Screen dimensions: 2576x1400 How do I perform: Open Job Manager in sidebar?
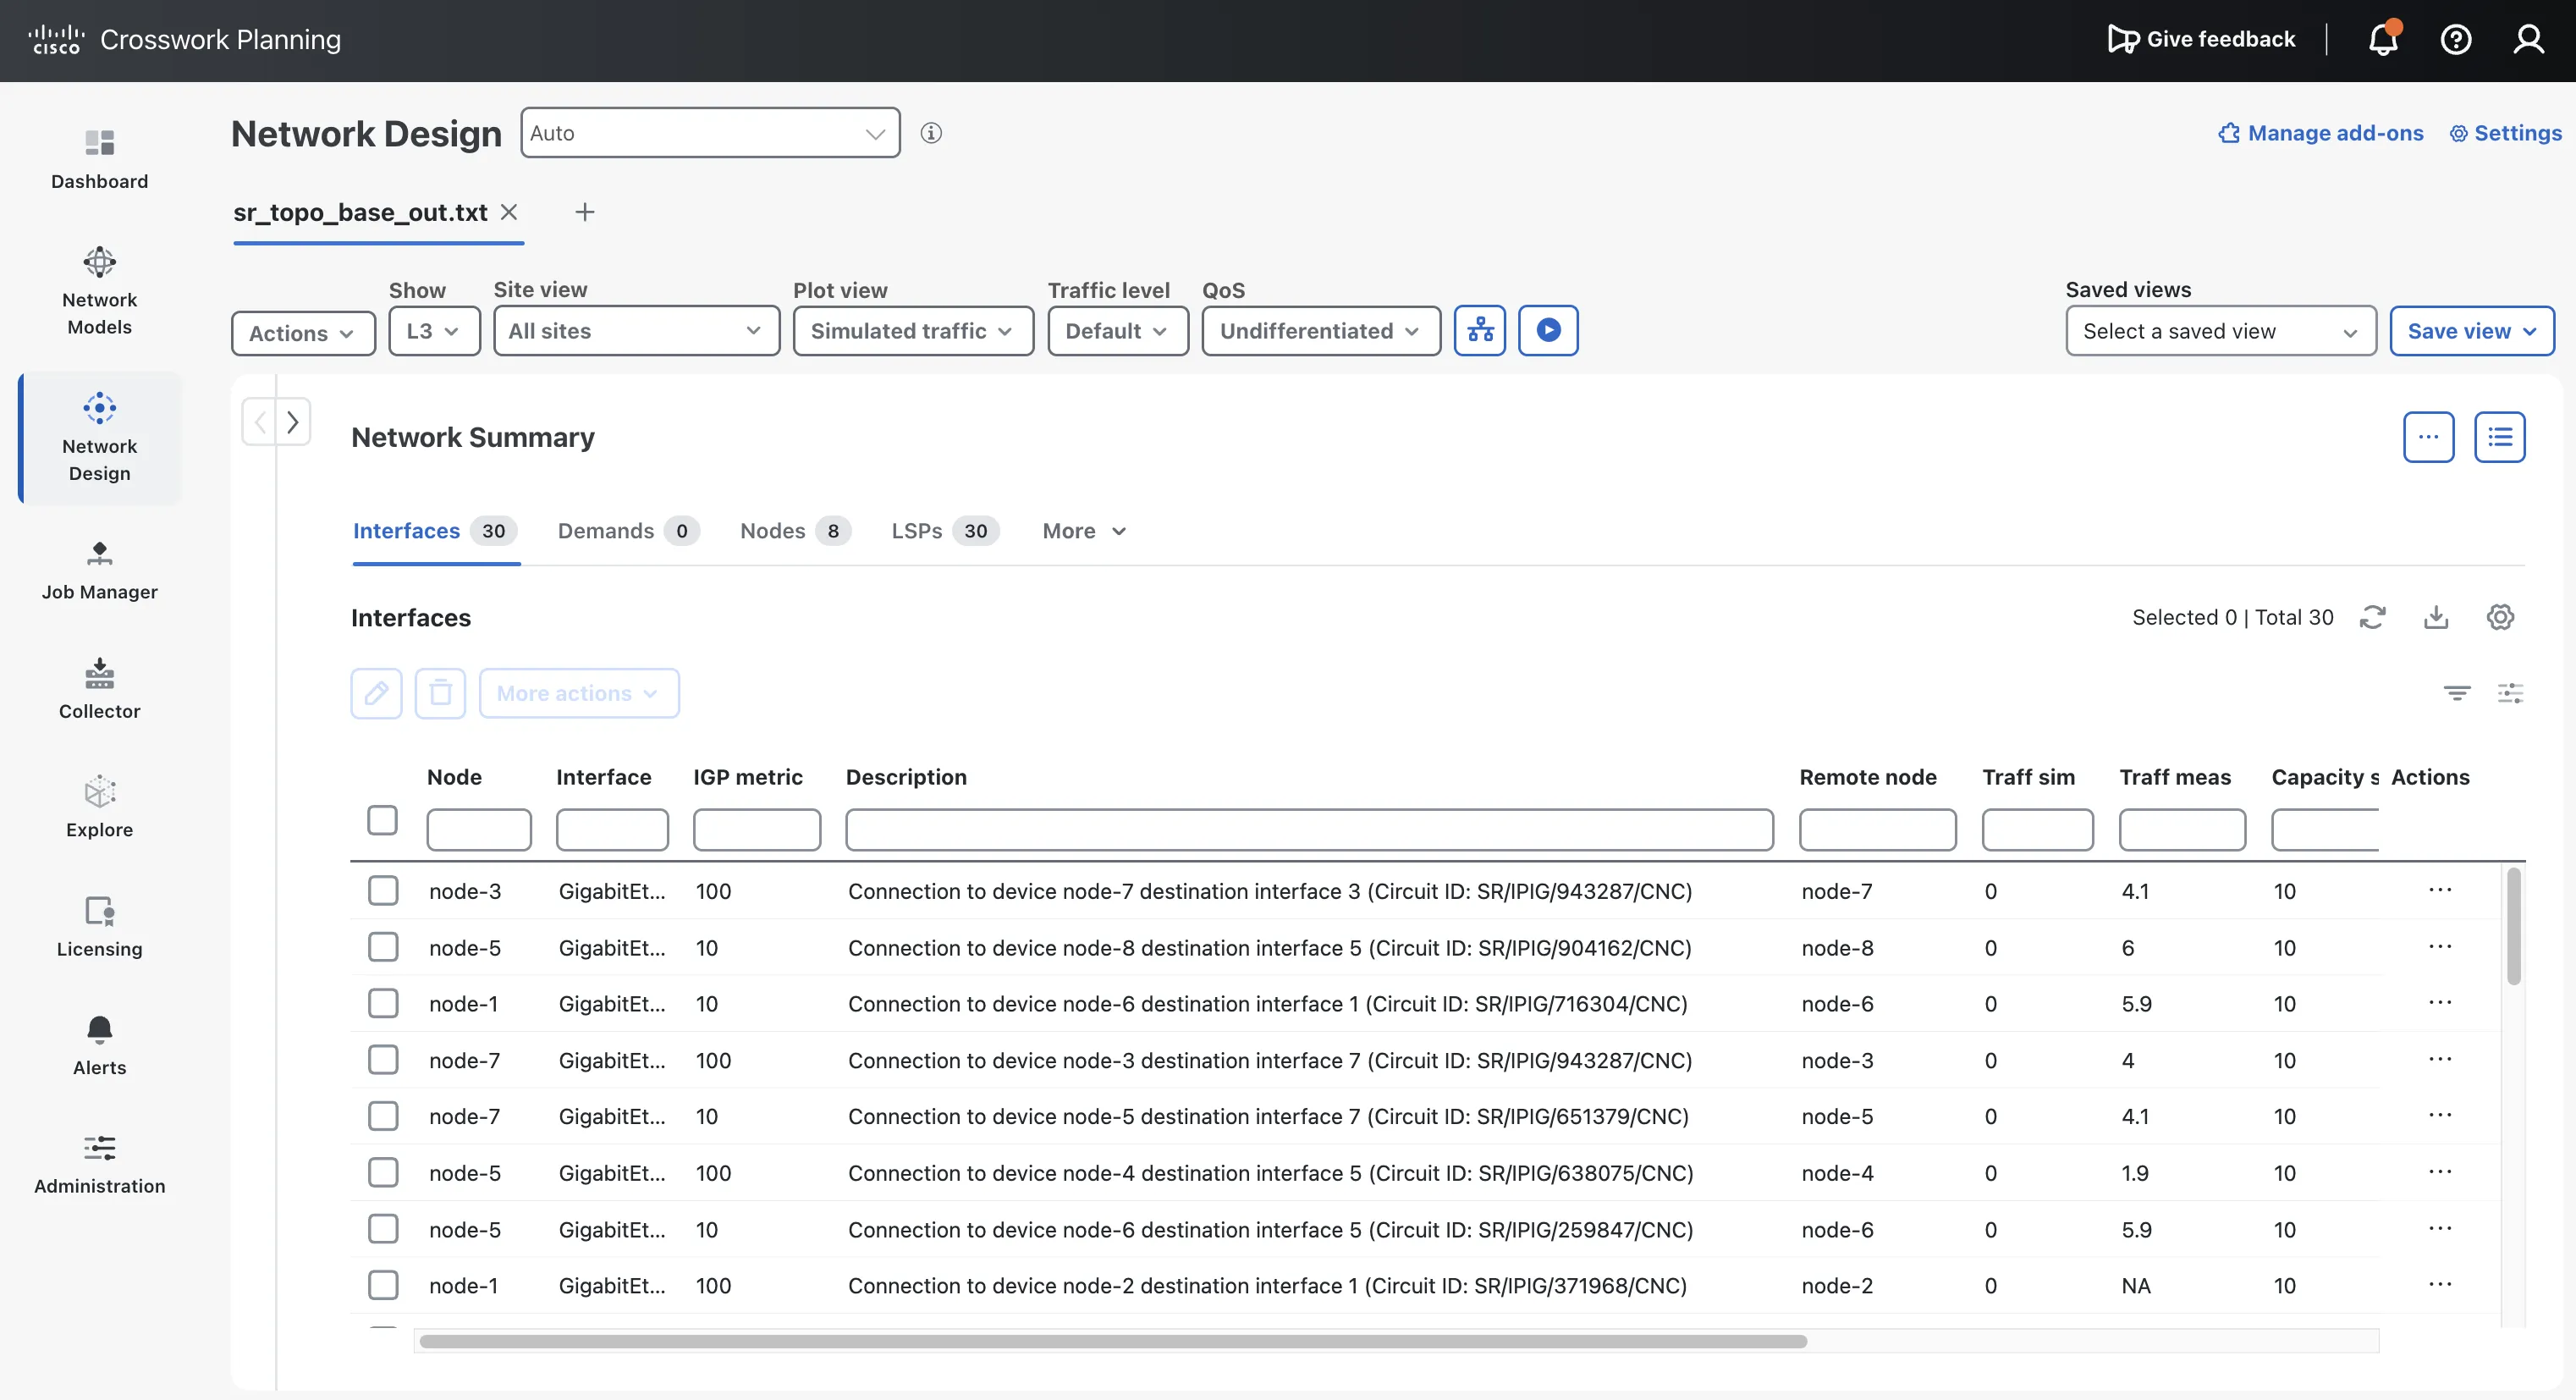click(x=99, y=571)
